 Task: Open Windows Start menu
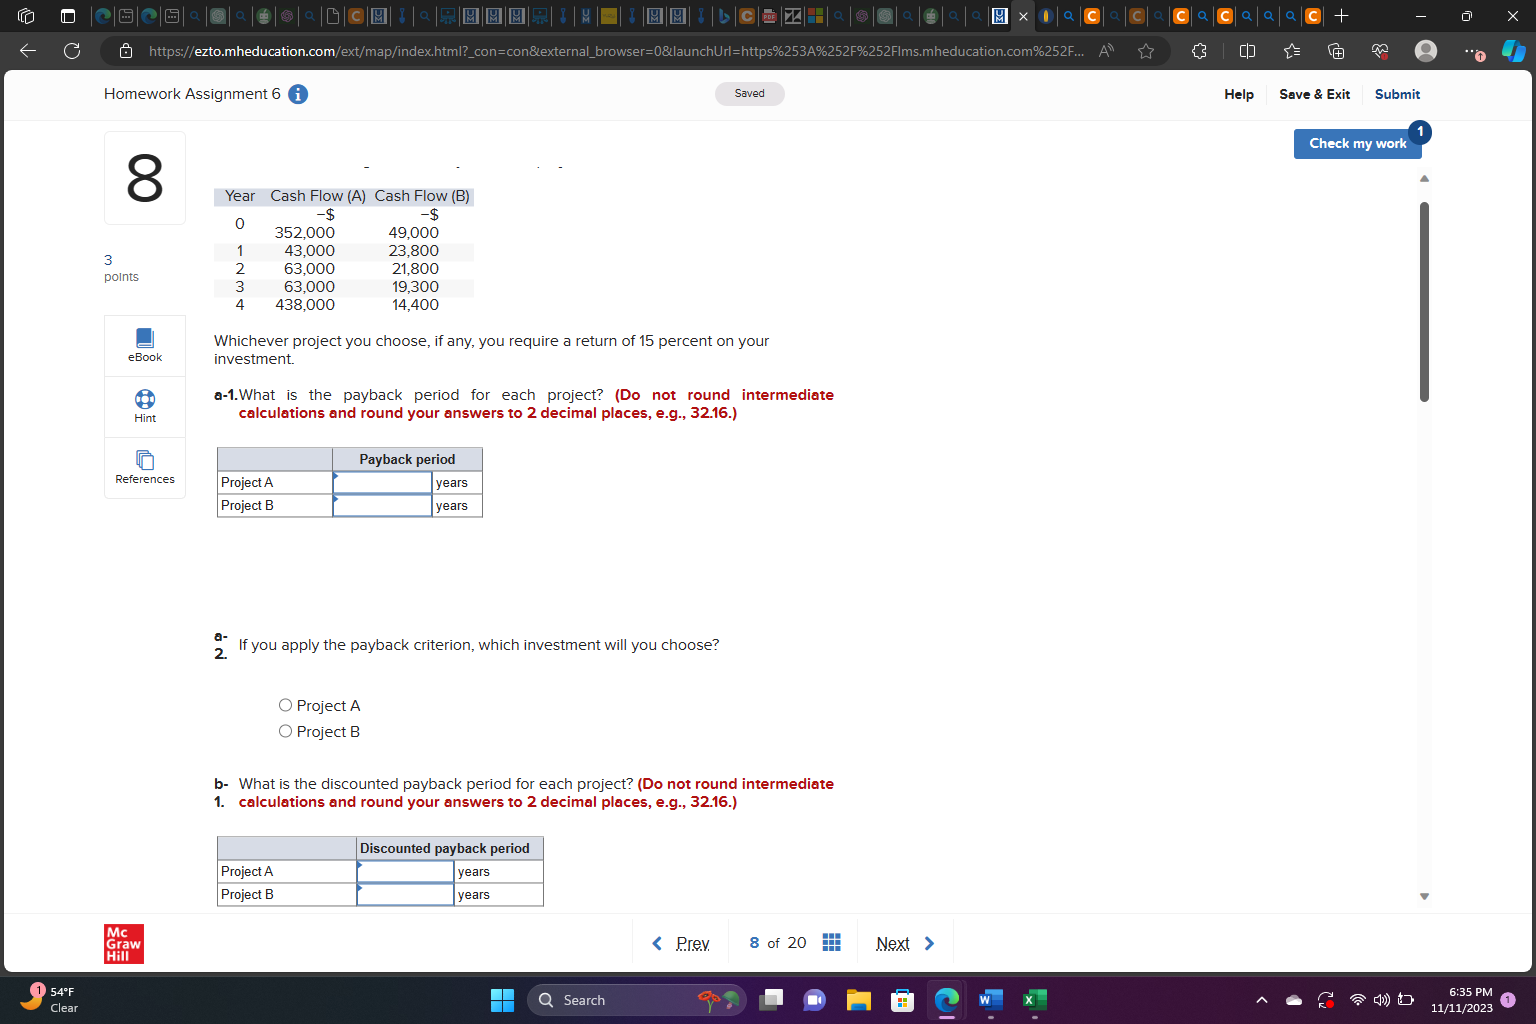point(502,1000)
